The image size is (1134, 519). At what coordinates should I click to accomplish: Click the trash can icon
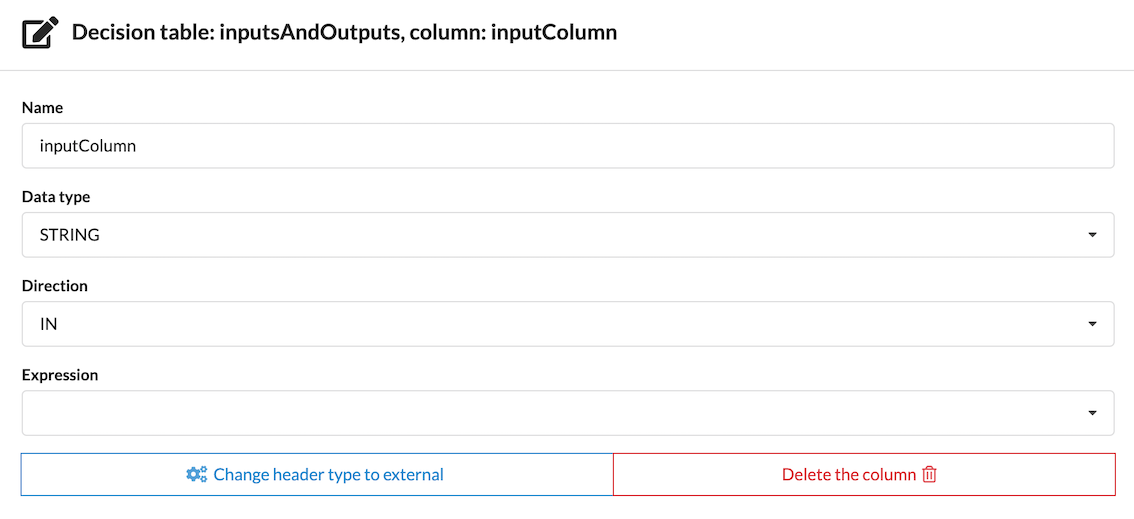click(930, 475)
